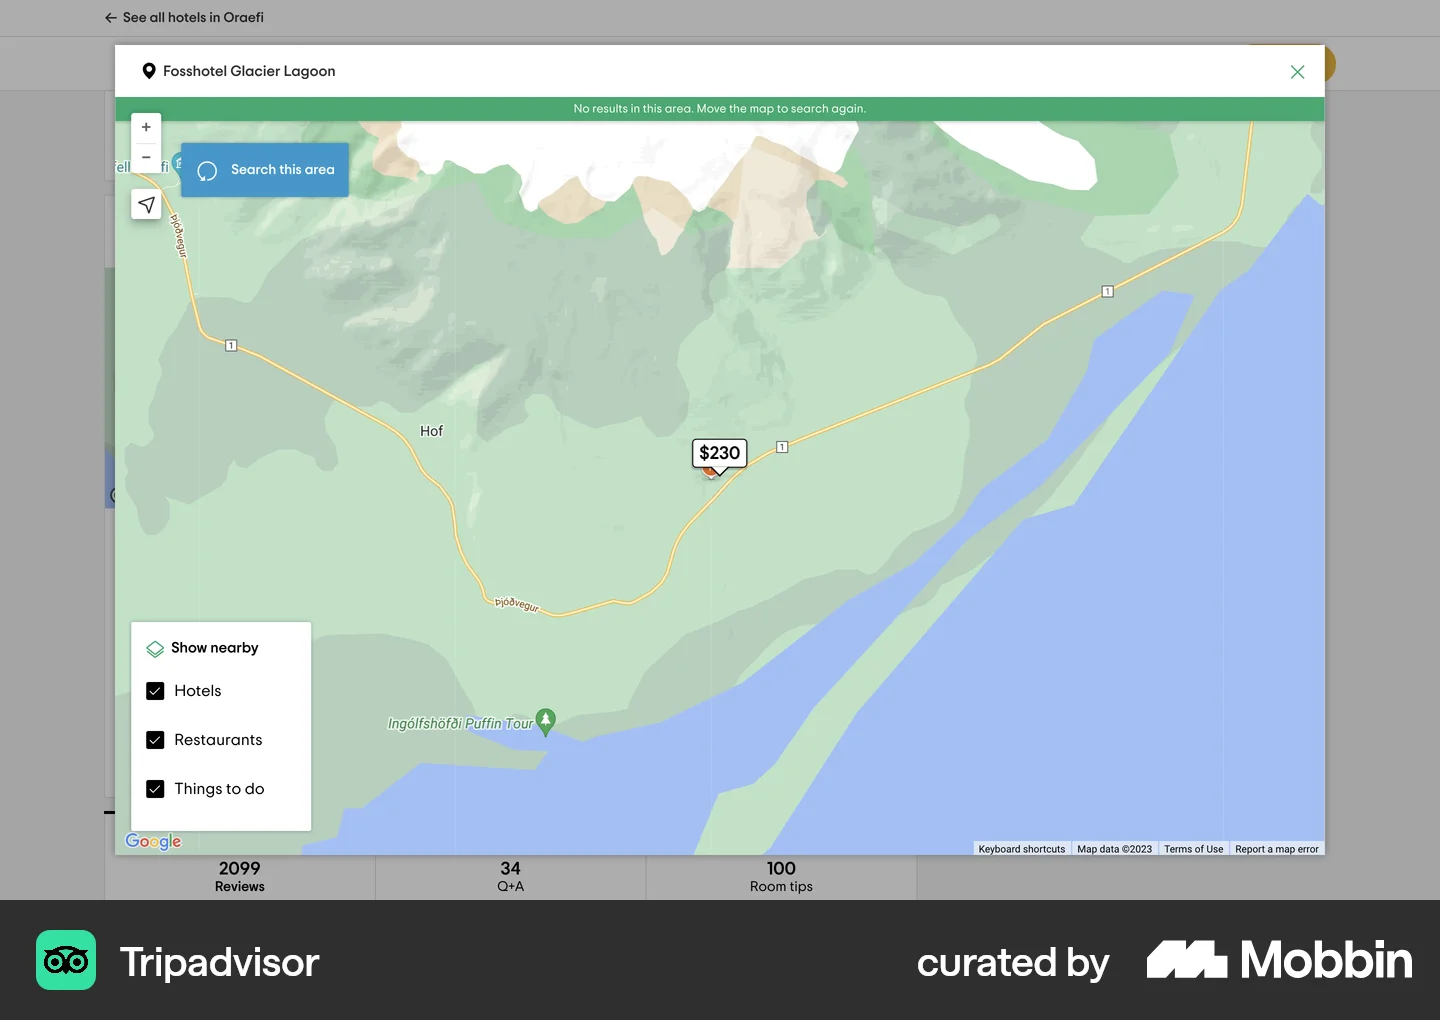
Task: Uncheck the Restaurants checkbox
Action: coord(155,740)
